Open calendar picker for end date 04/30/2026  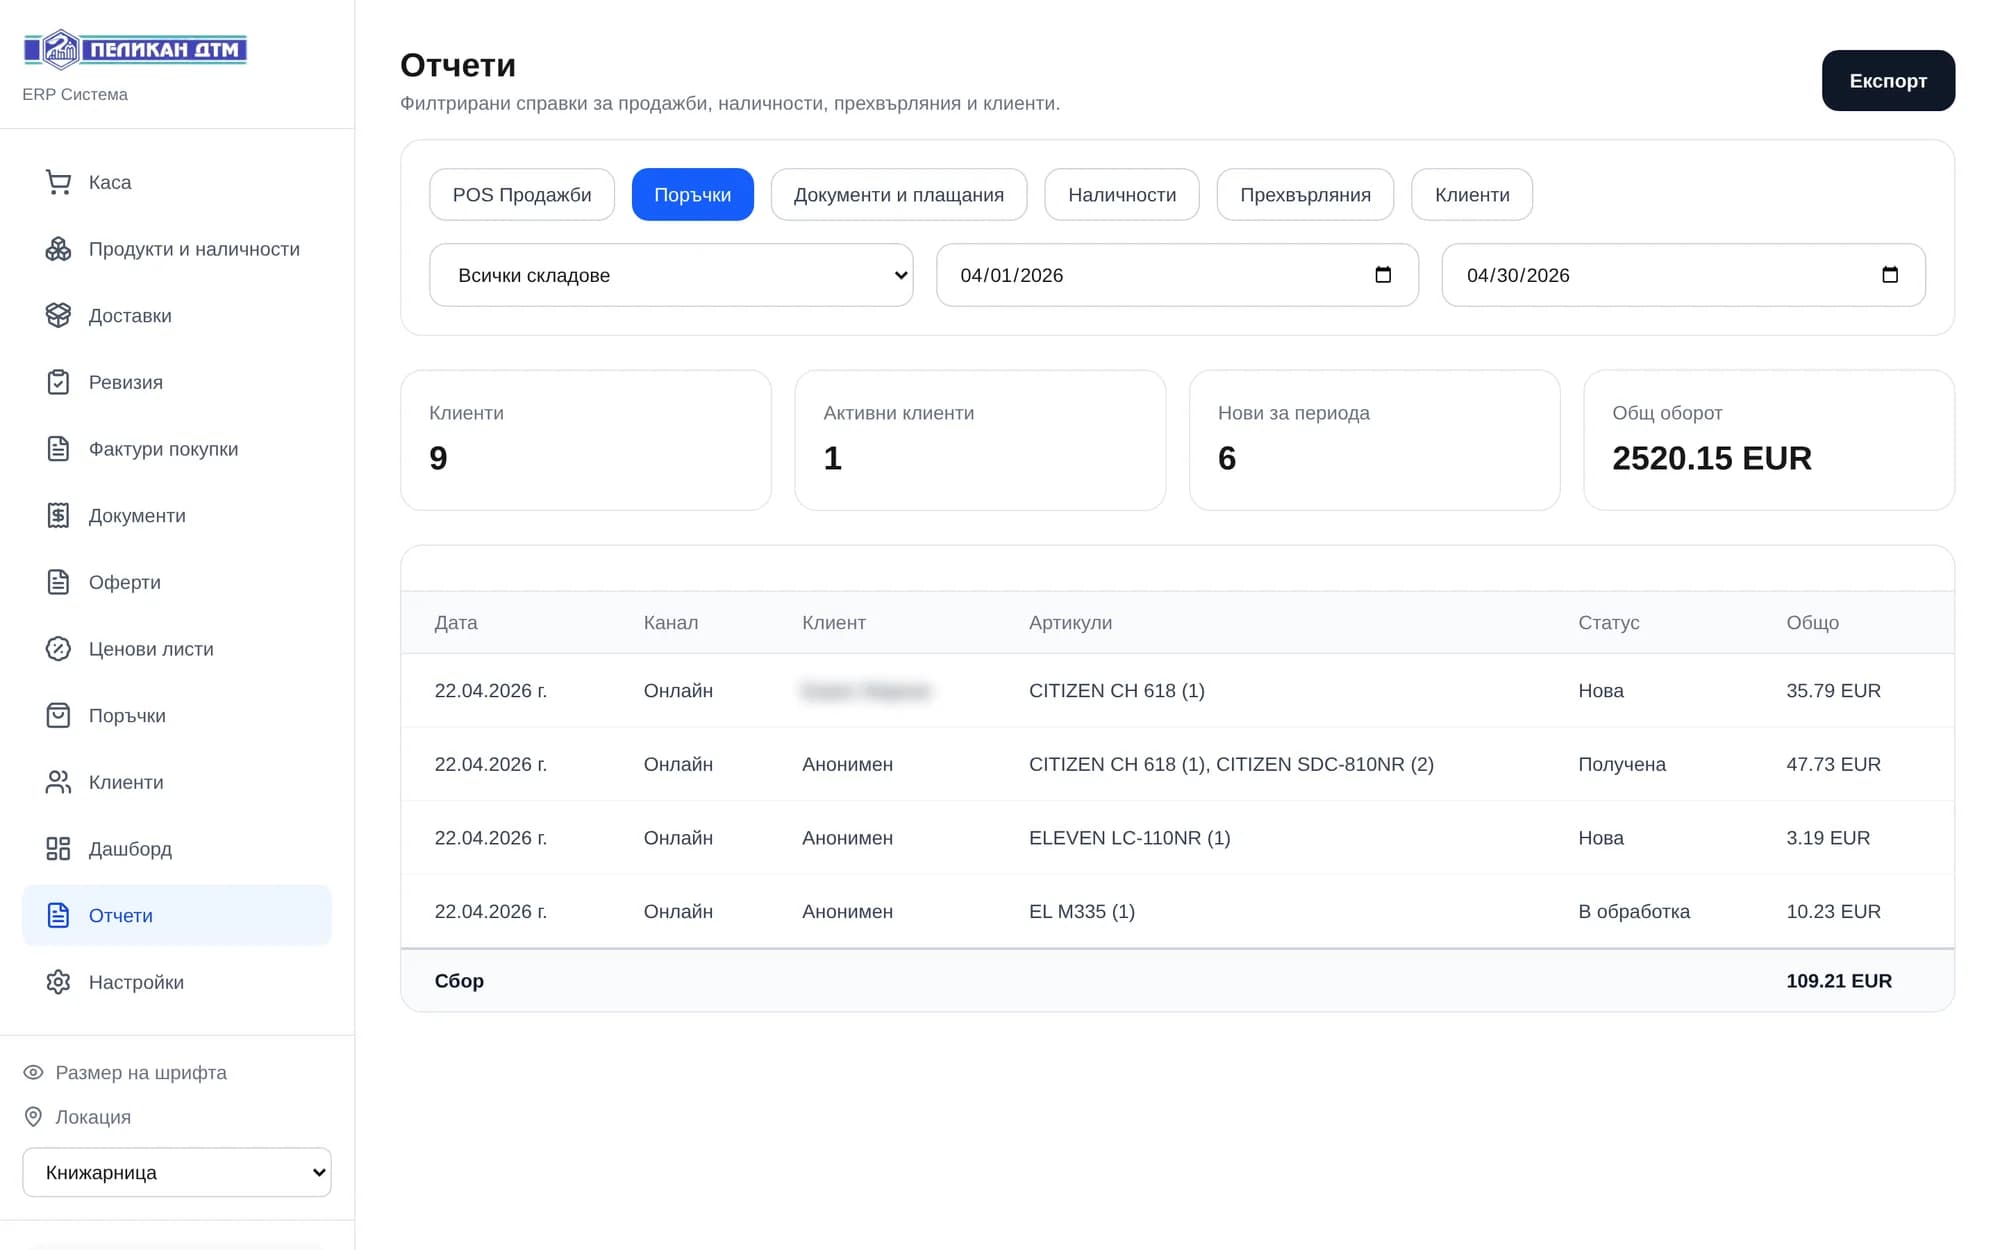(x=1890, y=275)
